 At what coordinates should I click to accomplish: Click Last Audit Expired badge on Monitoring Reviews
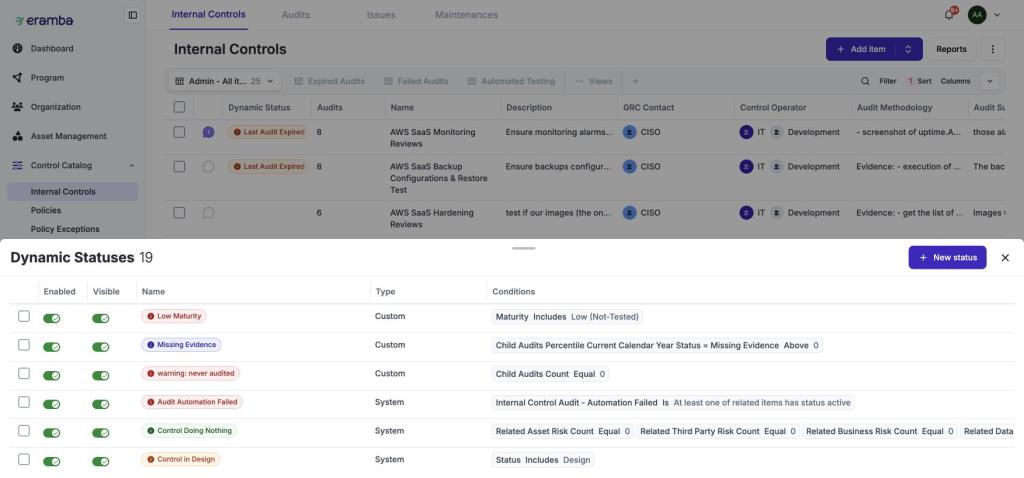coord(268,132)
